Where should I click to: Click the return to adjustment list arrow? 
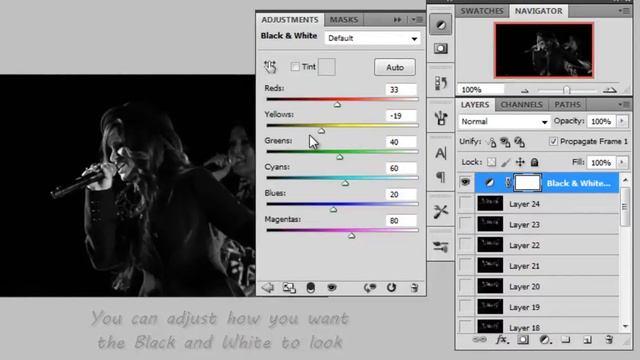click(x=268, y=287)
